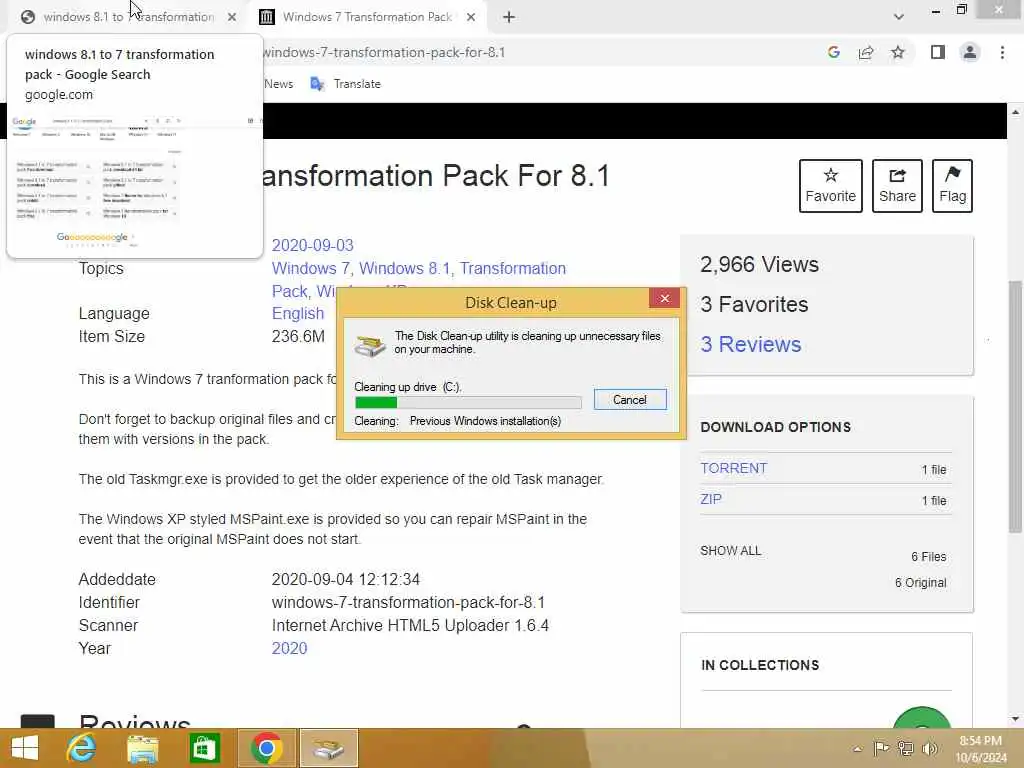Click the Translate bookmark icon
1024x768 pixels.
(x=317, y=84)
